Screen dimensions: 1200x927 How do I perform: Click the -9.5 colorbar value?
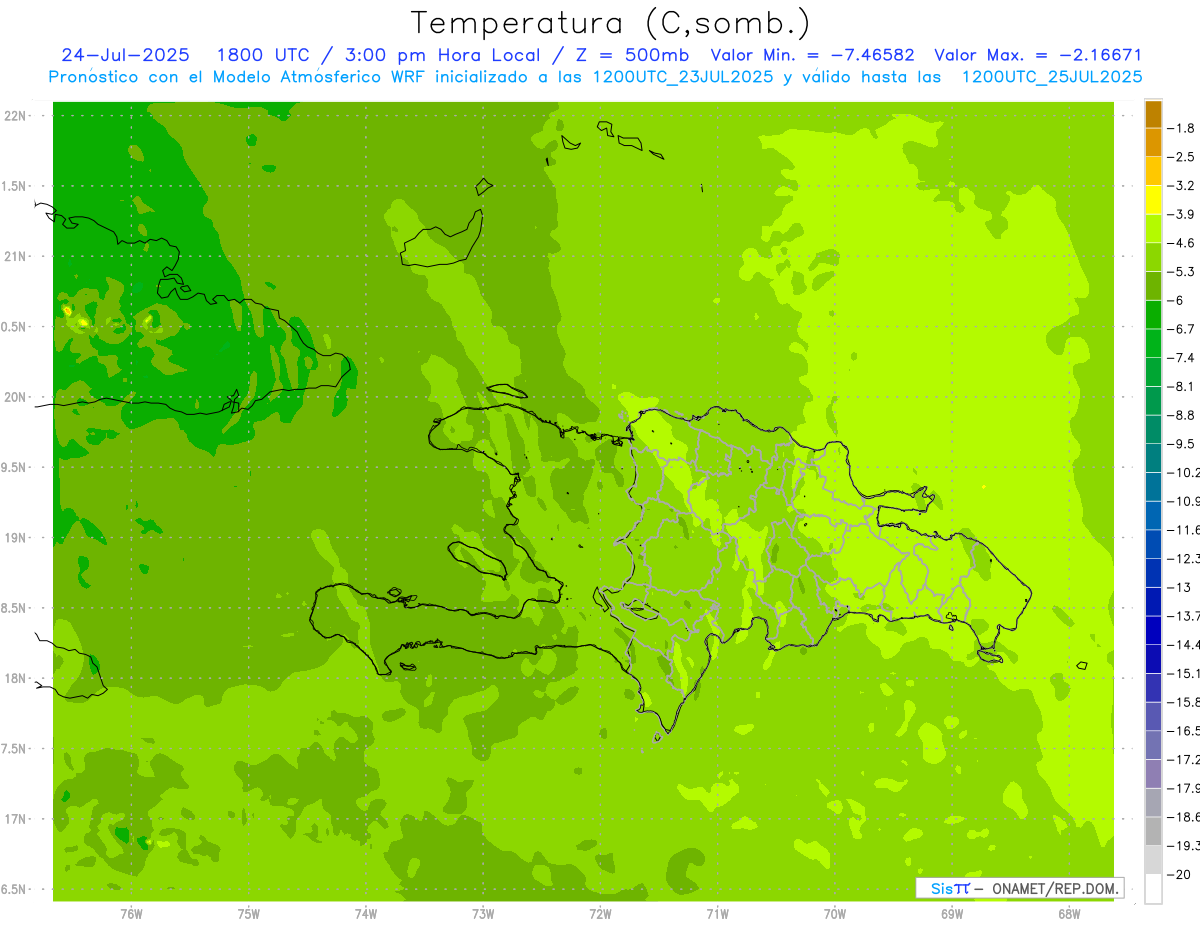point(1182,443)
